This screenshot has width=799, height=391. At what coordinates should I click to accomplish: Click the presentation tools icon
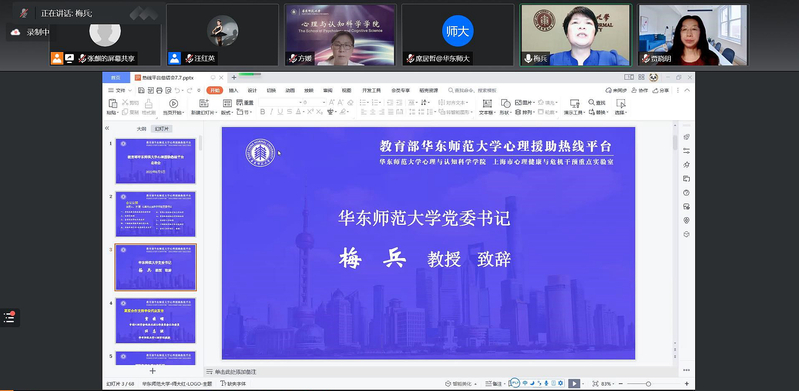pyautogui.click(x=574, y=103)
